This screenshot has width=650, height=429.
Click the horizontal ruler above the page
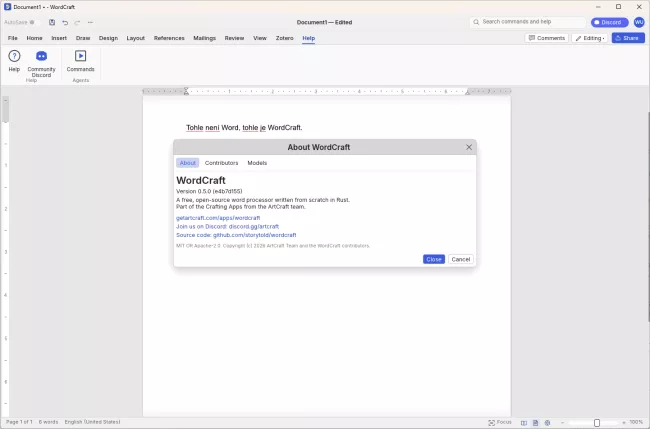[327, 91]
